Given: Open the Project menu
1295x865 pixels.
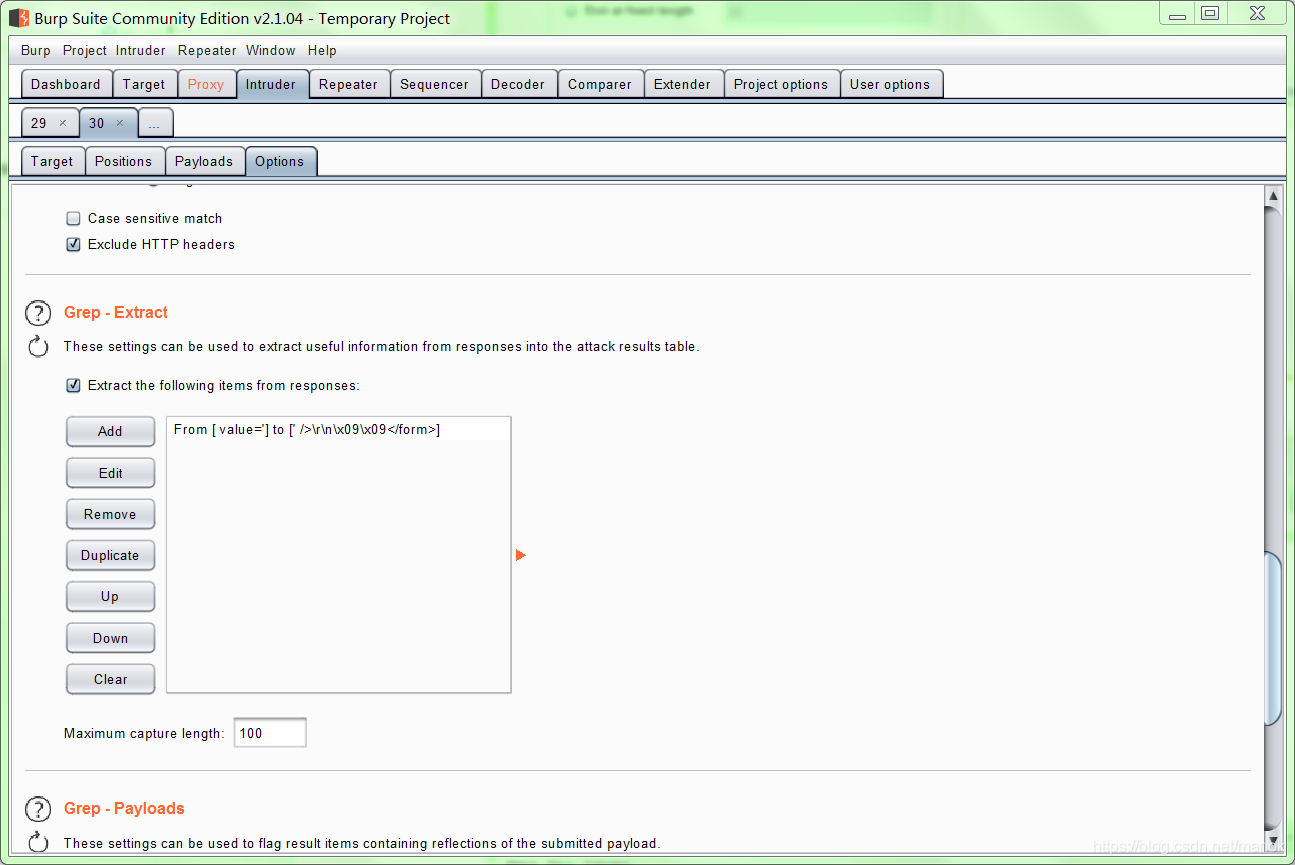Looking at the screenshot, I should point(85,50).
